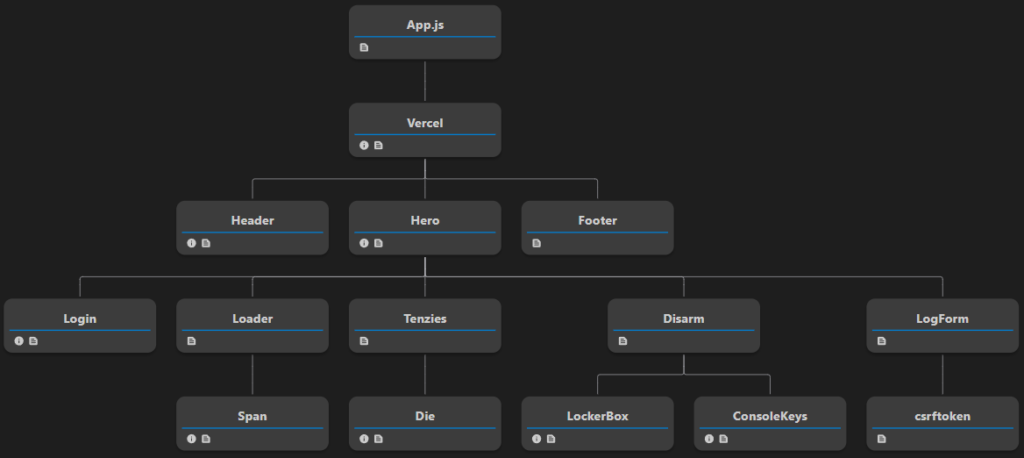This screenshot has height=458, width=1024.
Task: Click the file icon on the Tenzies node
Action: coord(364,341)
